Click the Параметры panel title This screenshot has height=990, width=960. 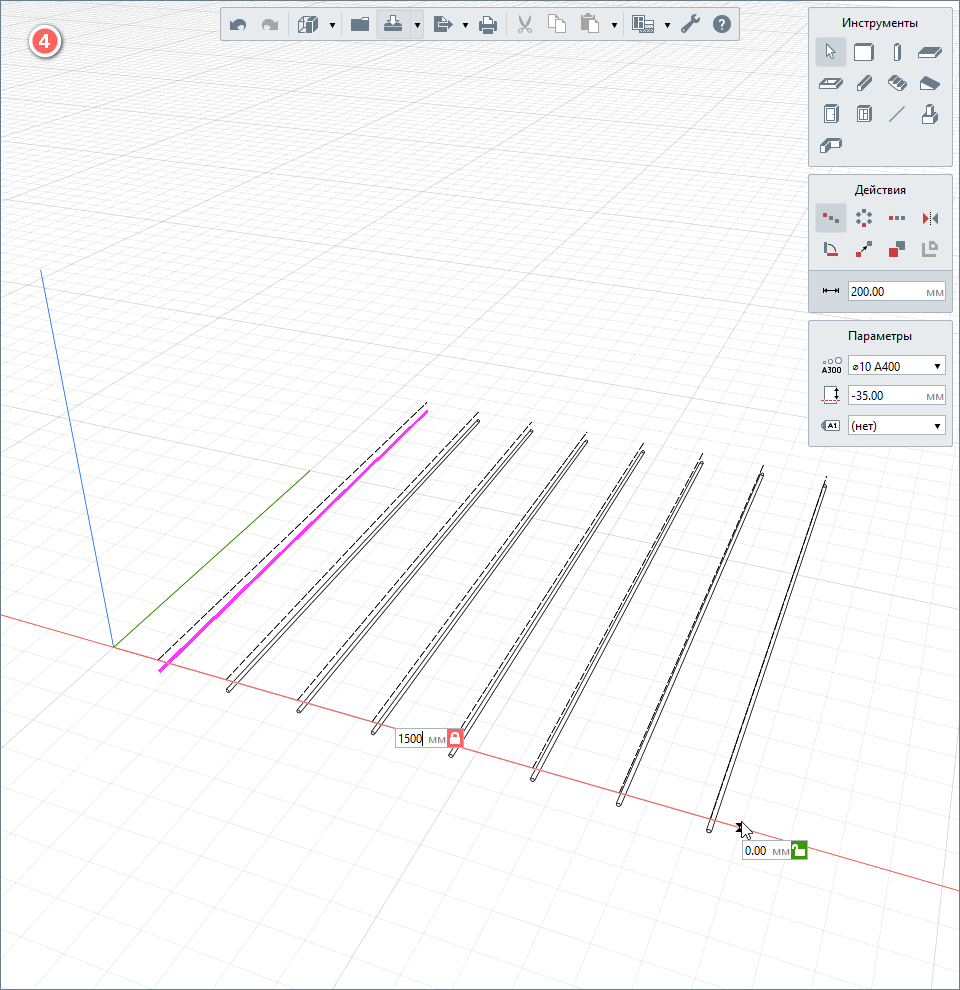tap(880, 336)
